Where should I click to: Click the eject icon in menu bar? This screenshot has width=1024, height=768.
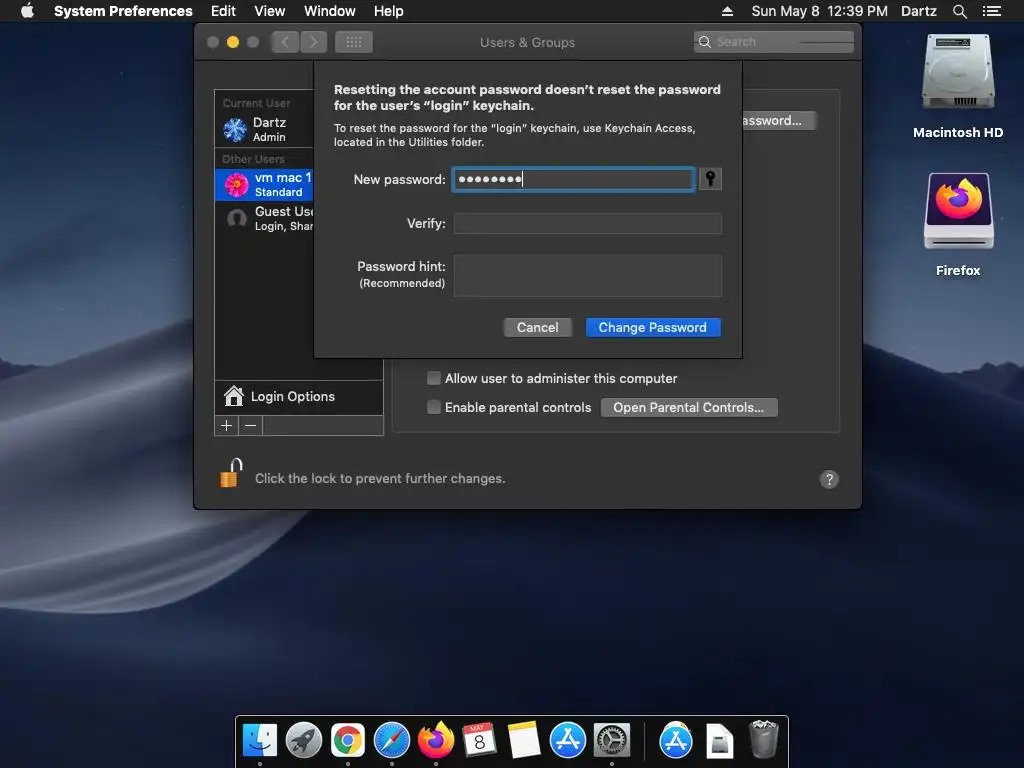click(x=727, y=11)
